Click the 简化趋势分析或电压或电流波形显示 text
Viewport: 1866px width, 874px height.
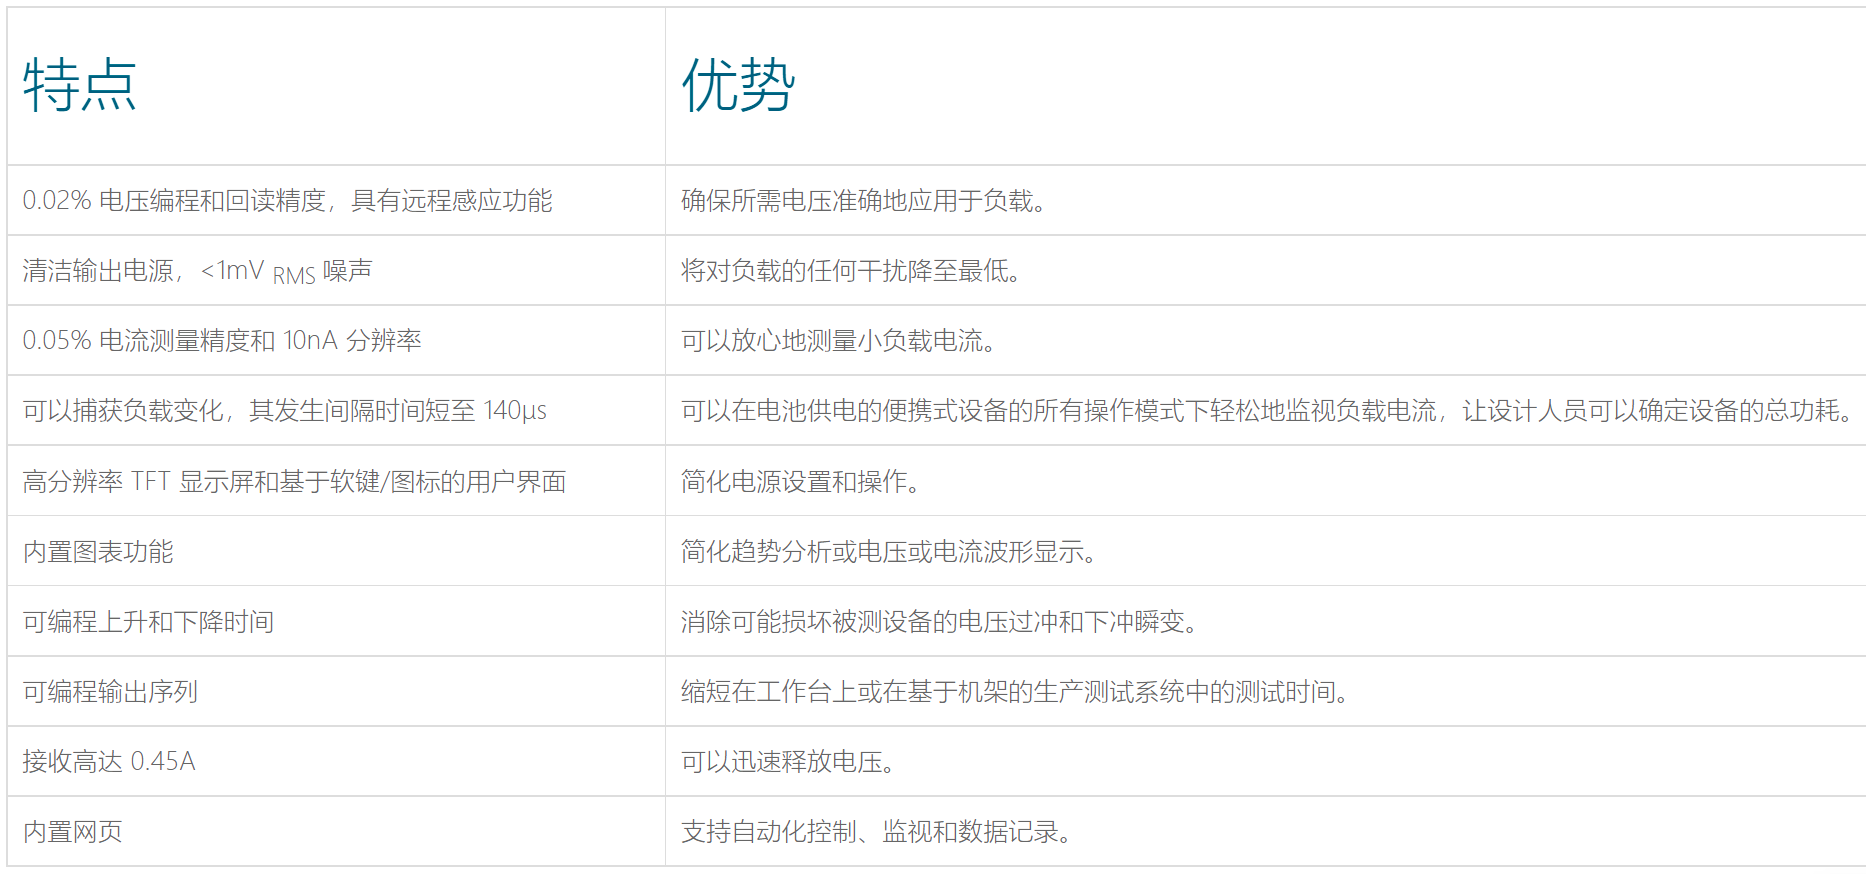click(x=888, y=552)
